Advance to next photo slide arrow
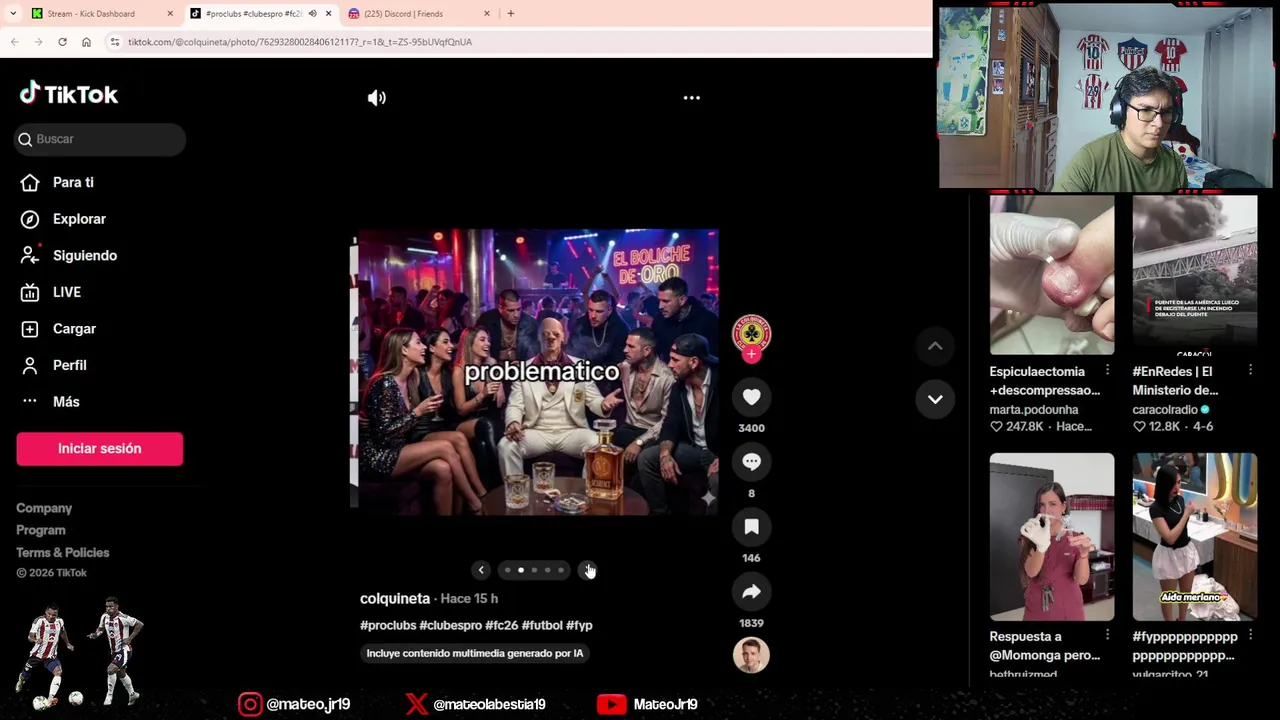This screenshot has width=1280, height=720. tap(588, 570)
